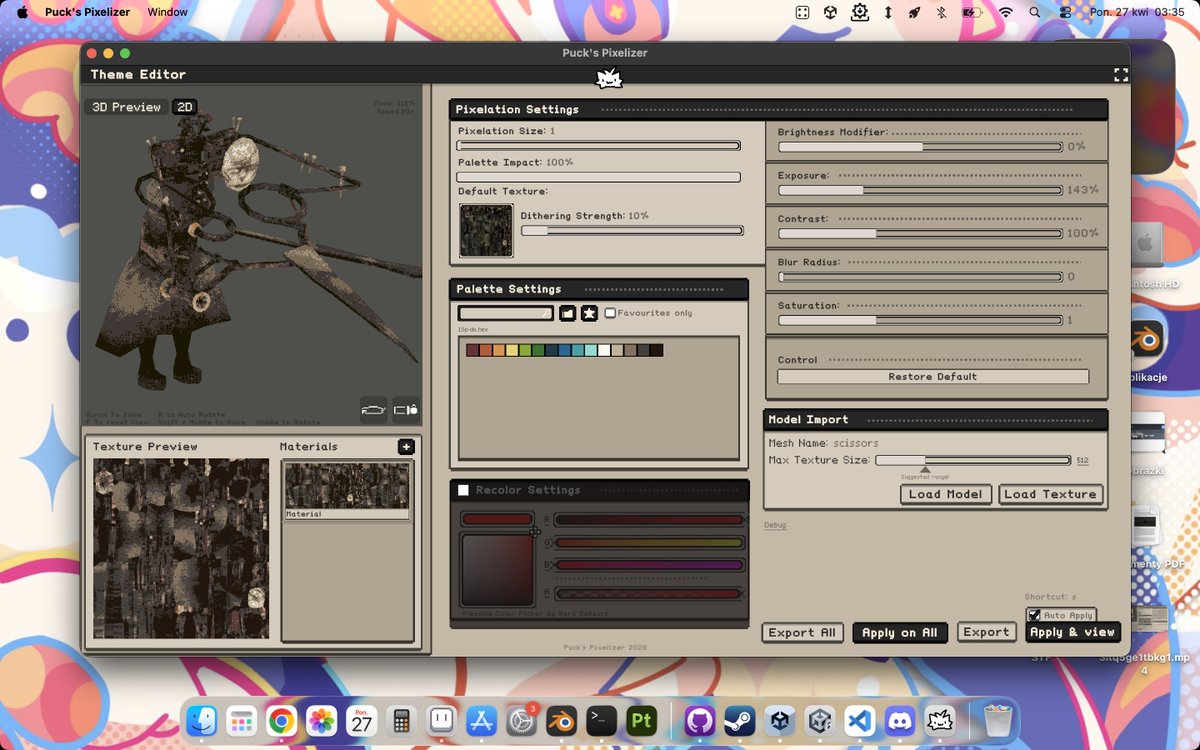Adjust the Max Texture Size slider
Viewport: 1200px width, 750px height.
(973, 460)
